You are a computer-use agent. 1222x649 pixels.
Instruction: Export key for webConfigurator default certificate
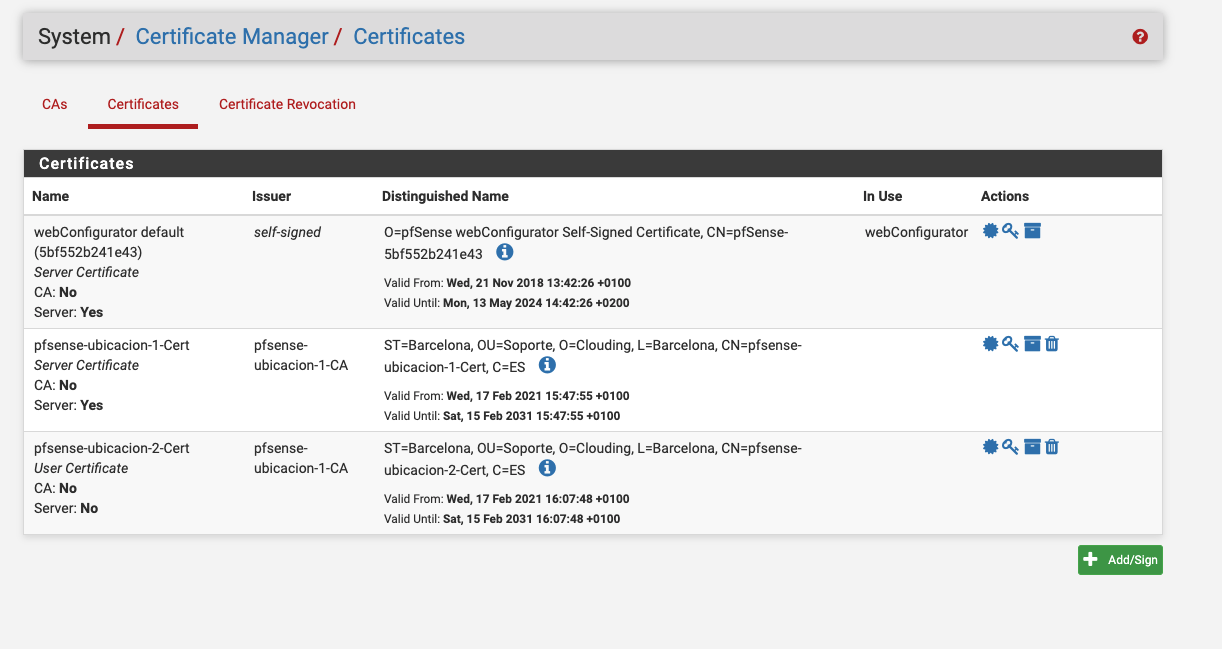pos(1010,231)
